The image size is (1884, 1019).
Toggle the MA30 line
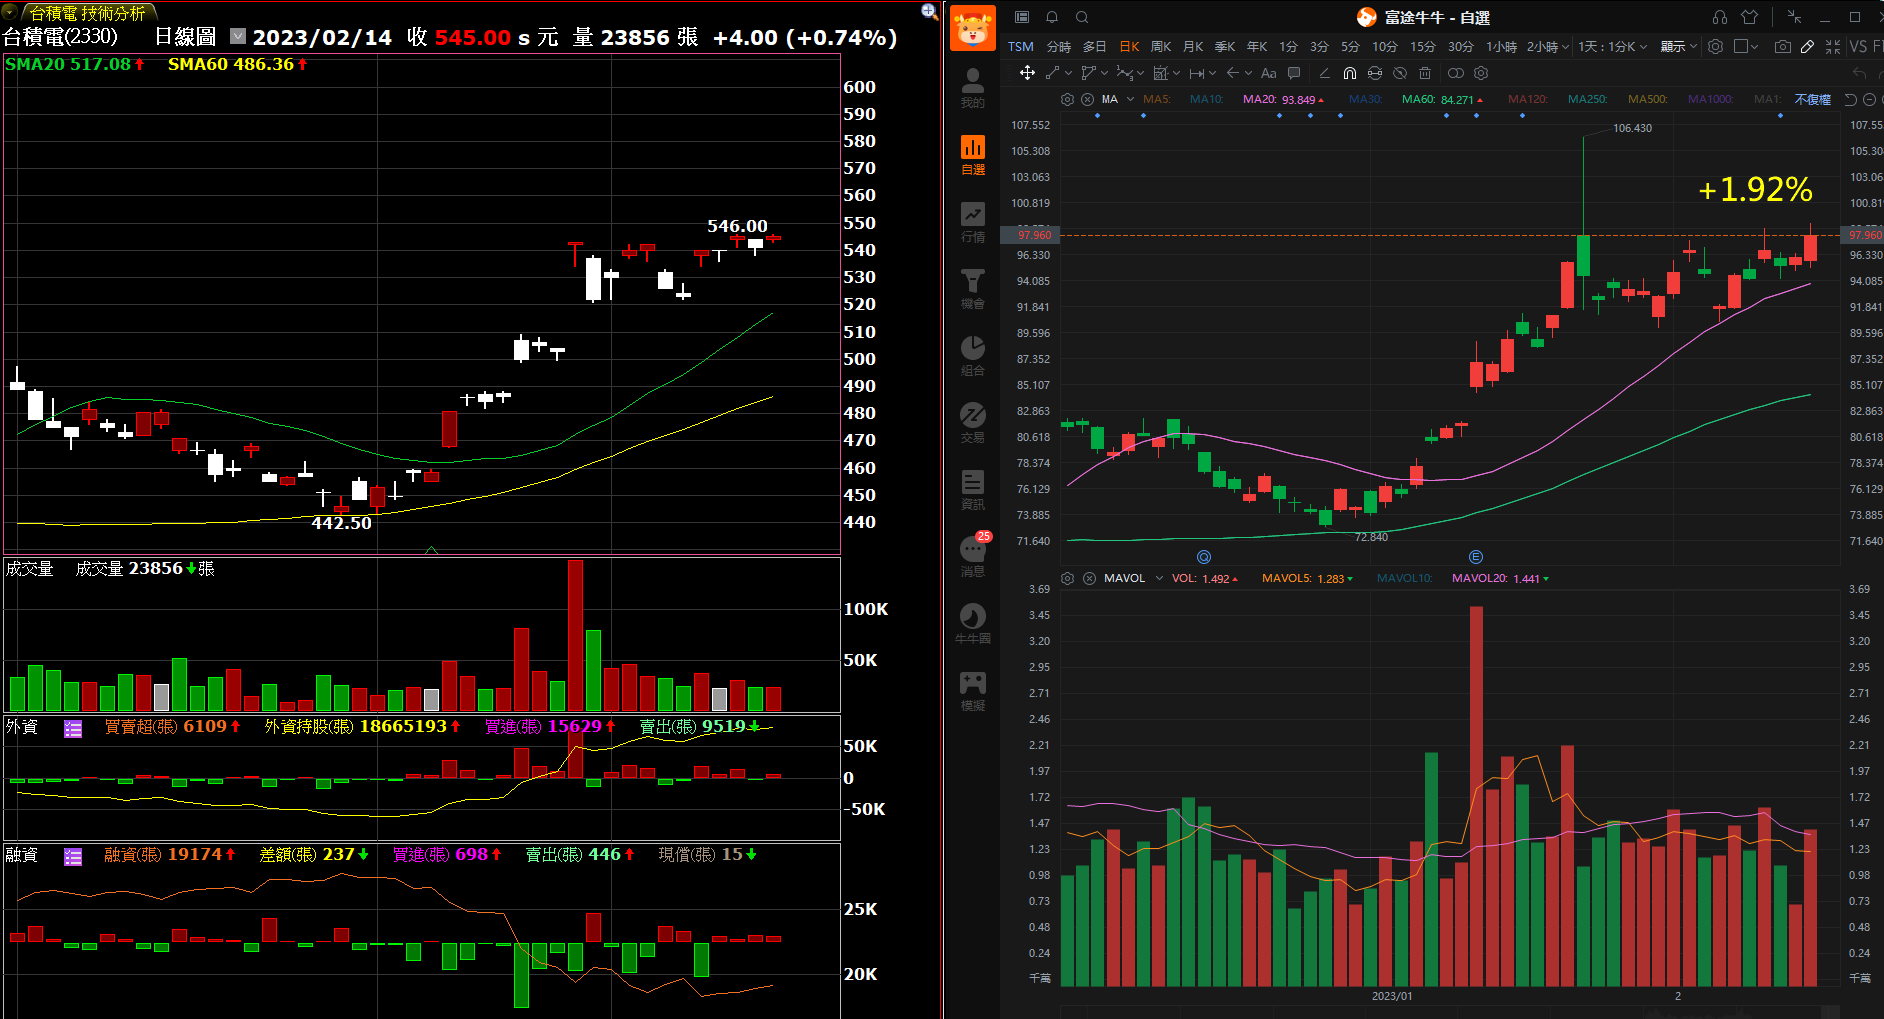(1365, 99)
